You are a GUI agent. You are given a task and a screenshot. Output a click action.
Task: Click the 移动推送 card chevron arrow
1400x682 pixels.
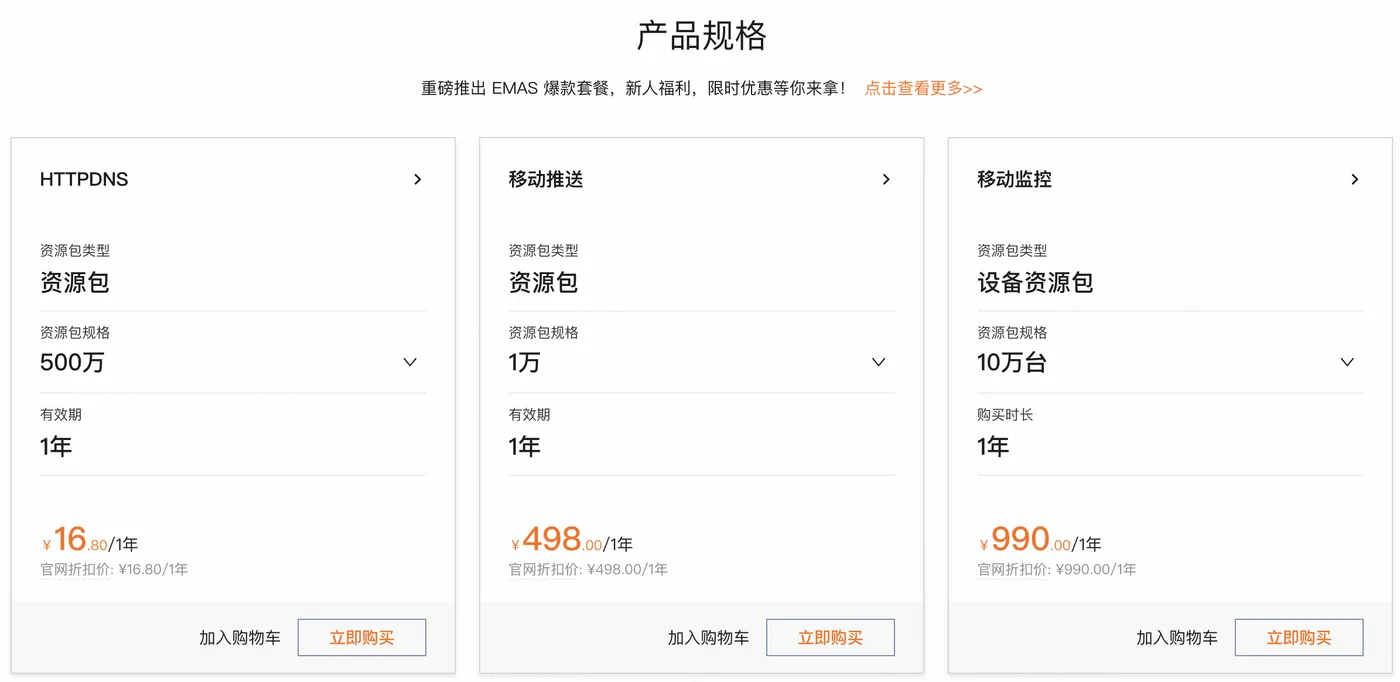(886, 179)
